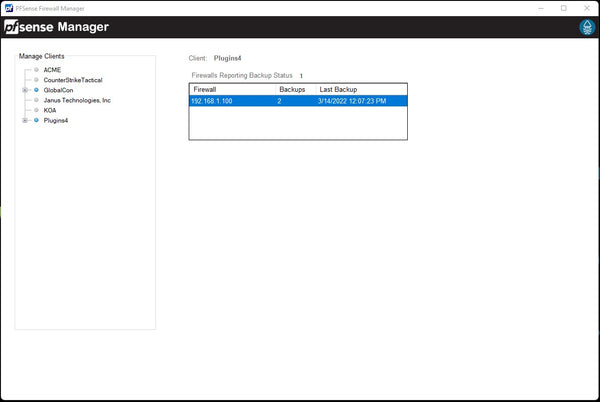Expand the Plugins4 tree node
This screenshot has width=600, height=402.
click(24, 120)
